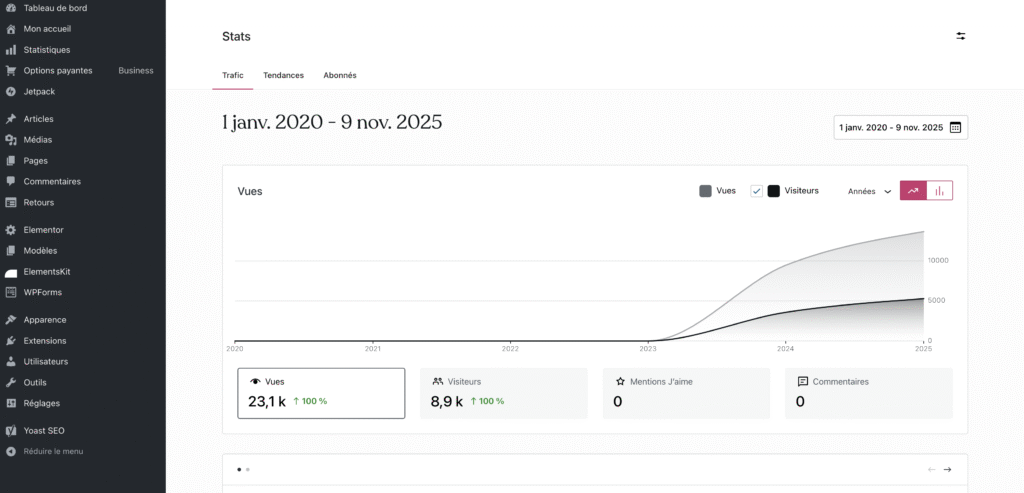
Task: Select the Visiteurs stat card
Action: 503,393
